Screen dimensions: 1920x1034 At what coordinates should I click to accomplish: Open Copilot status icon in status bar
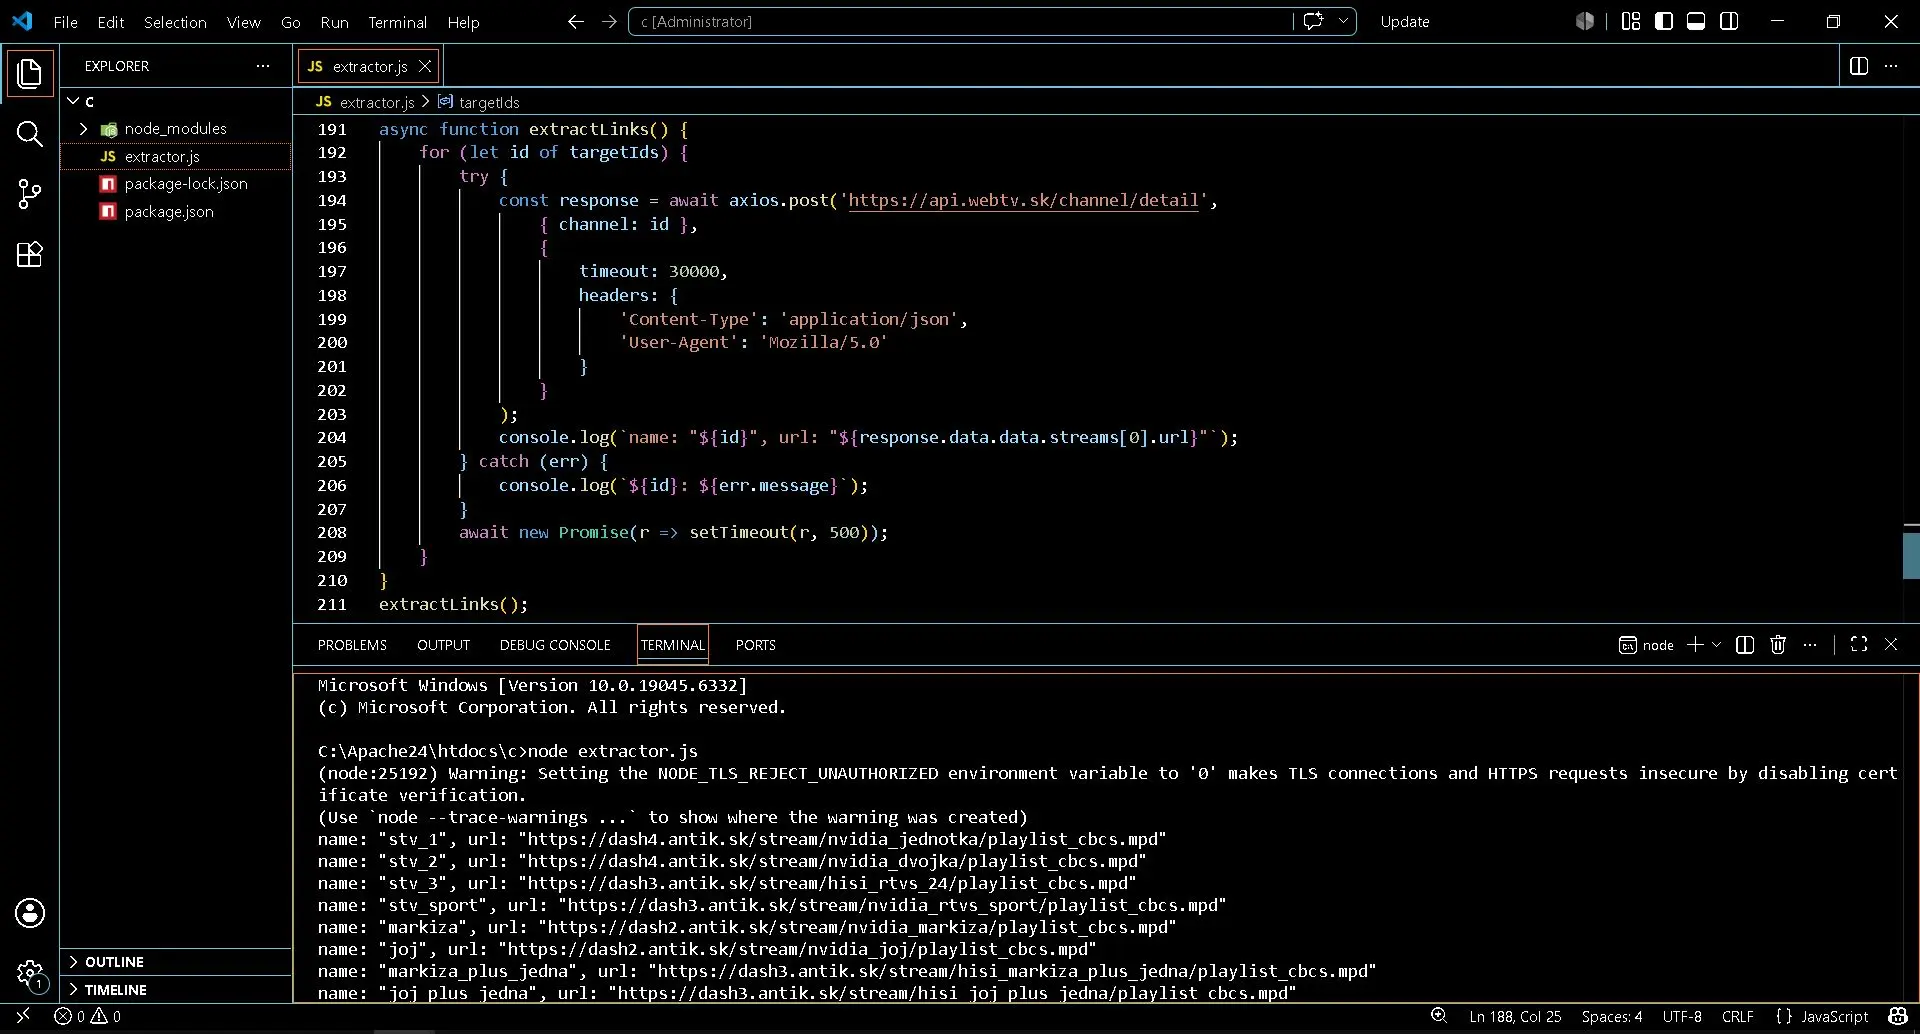1898,1016
